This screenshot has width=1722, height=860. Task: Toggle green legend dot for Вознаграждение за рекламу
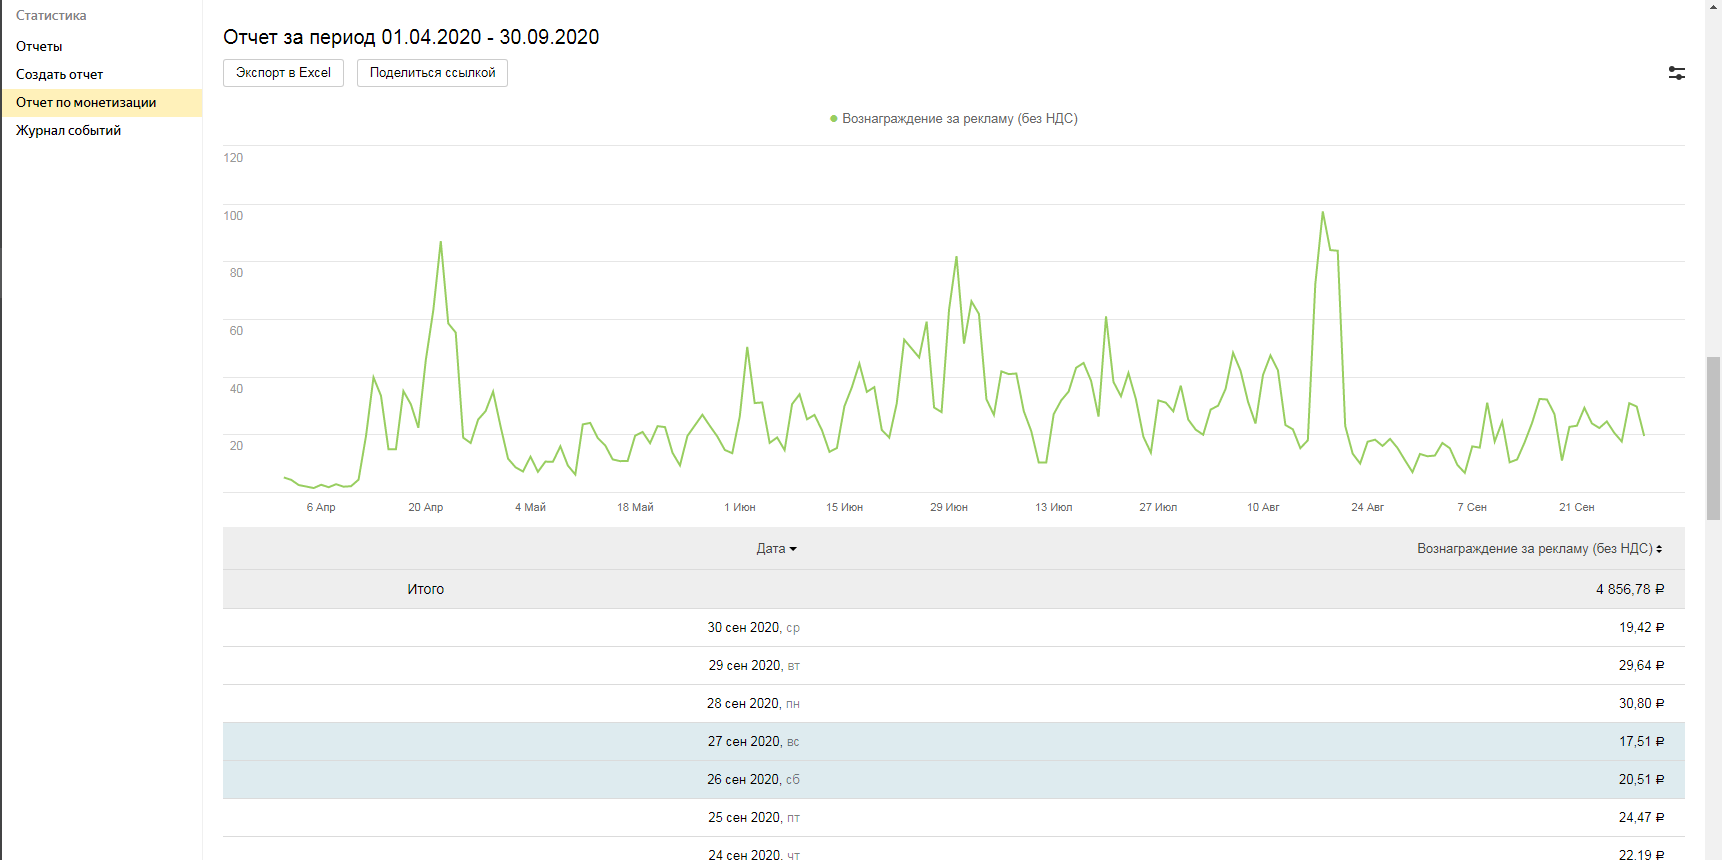[x=834, y=119]
